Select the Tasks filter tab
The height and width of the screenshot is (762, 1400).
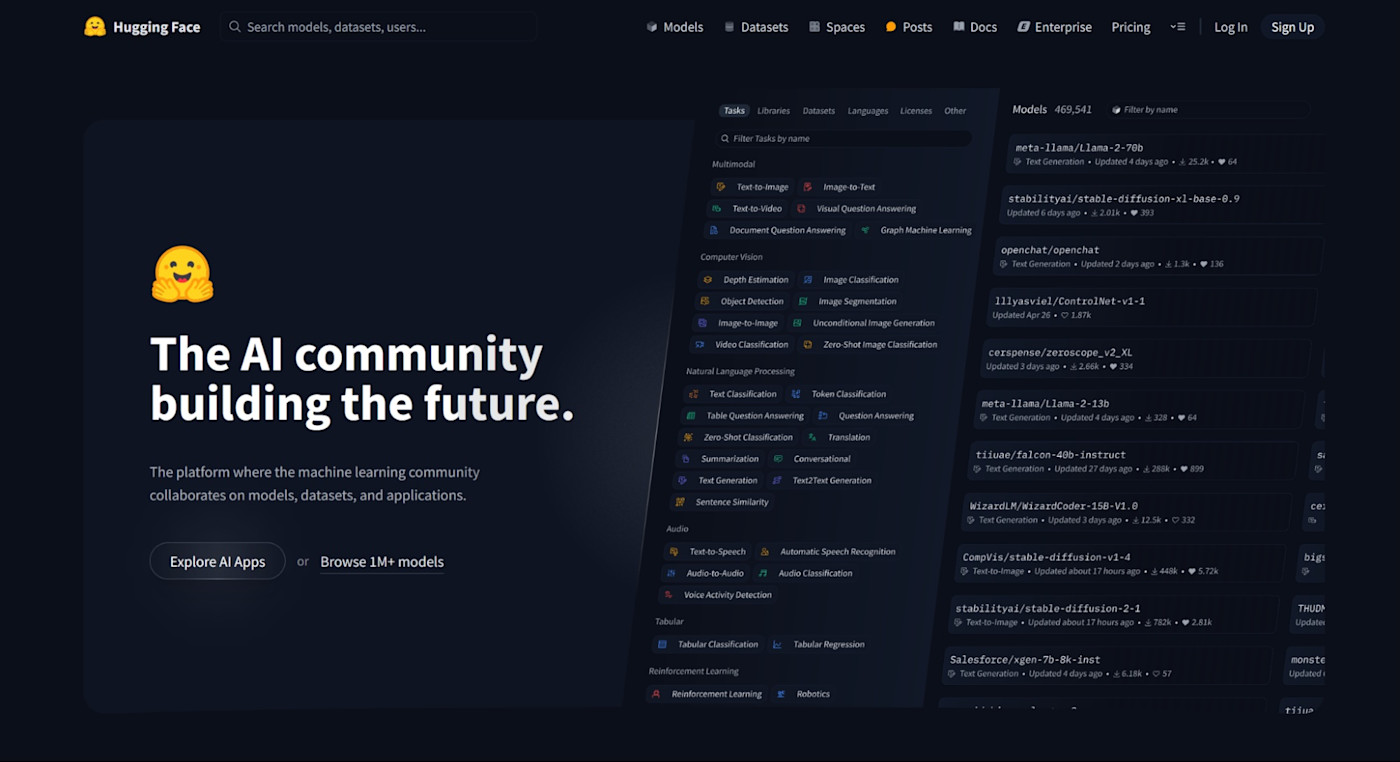734,111
